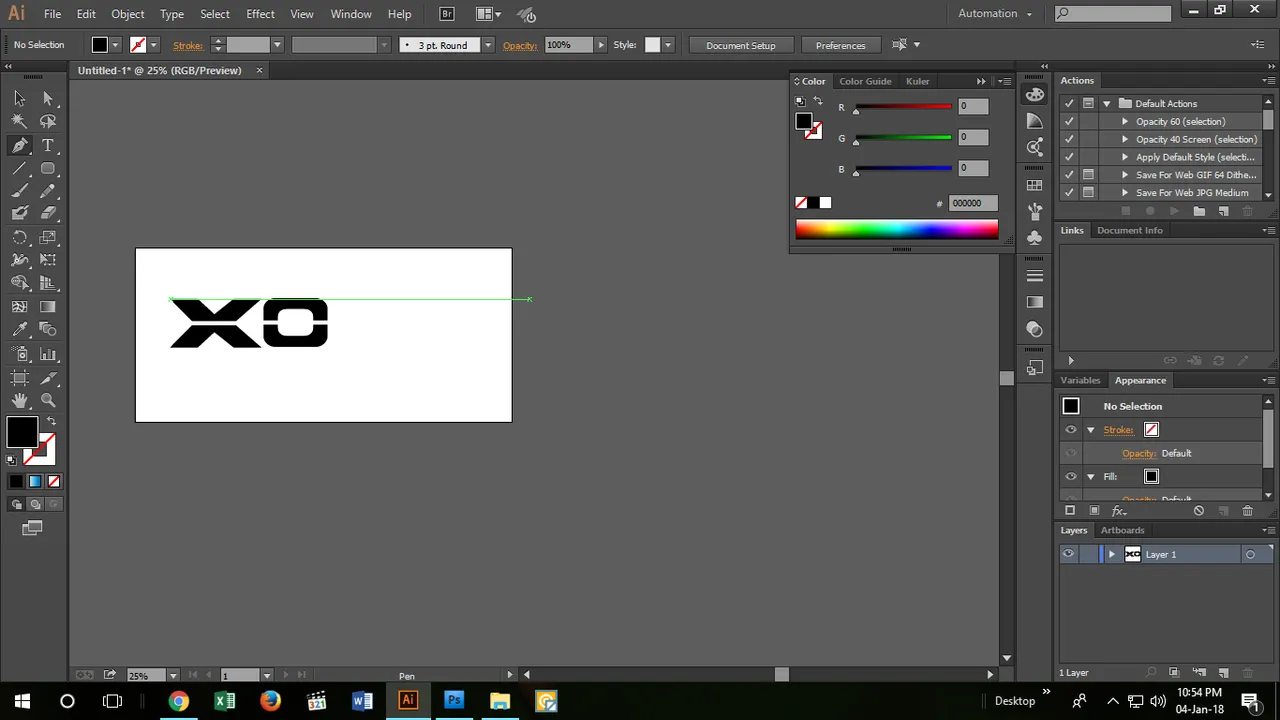The width and height of the screenshot is (1280, 720).
Task: Open Photoshop from the Windows taskbar
Action: (x=454, y=700)
